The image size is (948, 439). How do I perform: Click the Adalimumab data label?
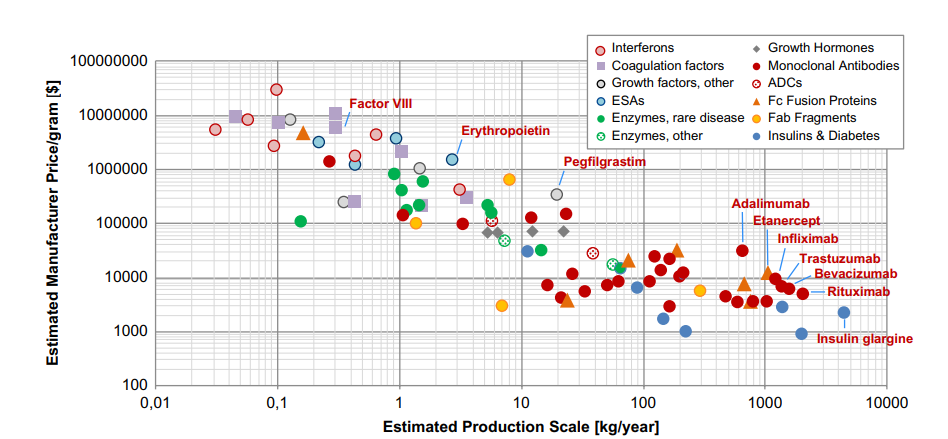click(771, 203)
